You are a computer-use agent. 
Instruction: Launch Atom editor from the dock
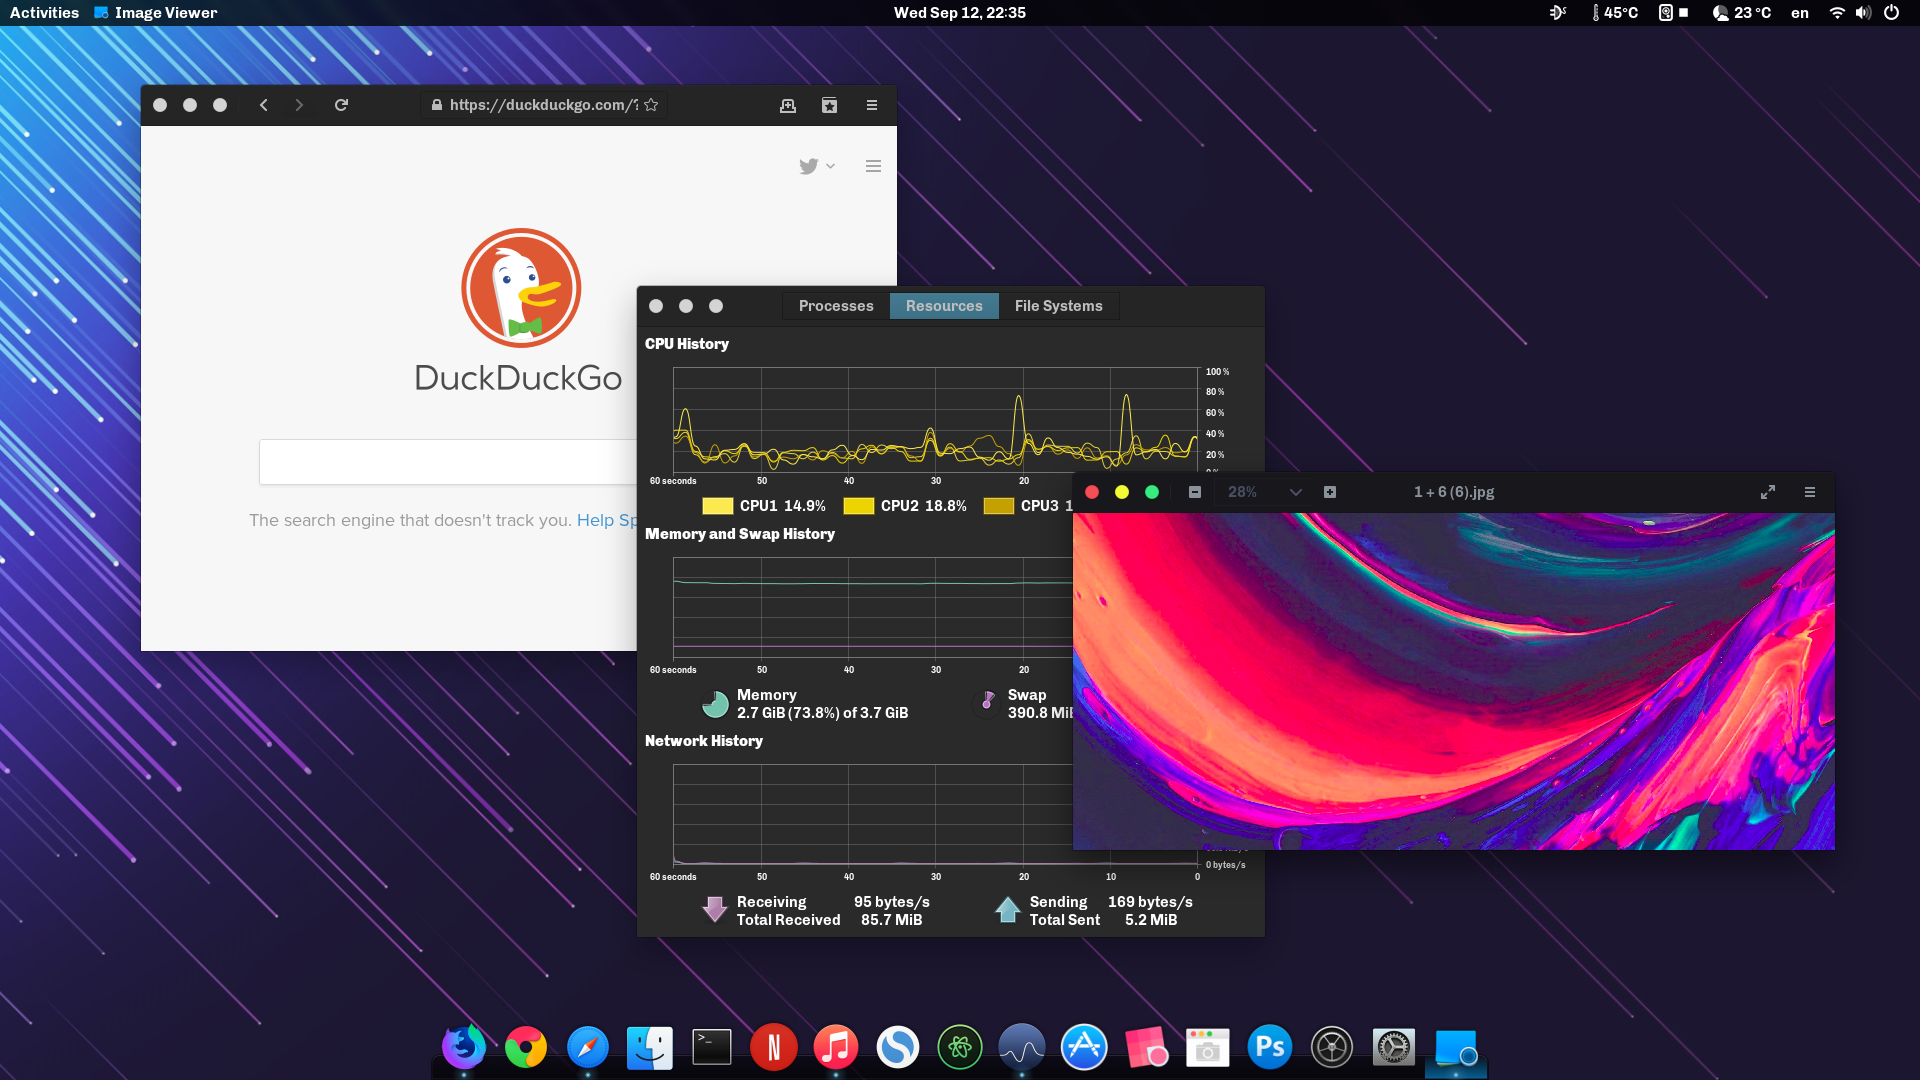[960, 1047]
